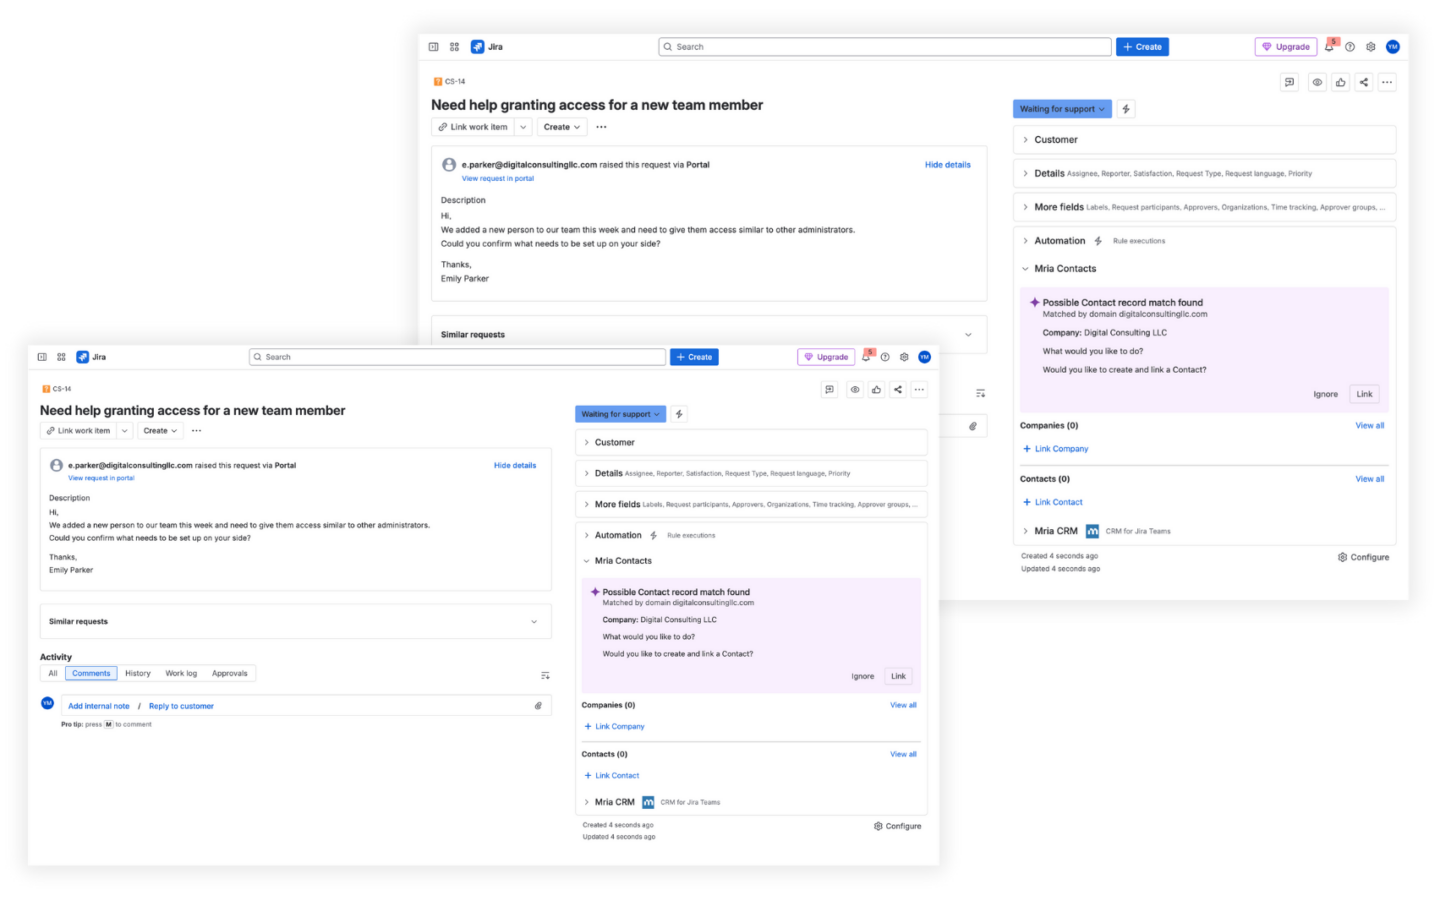Image resolution: width=1440 pixels, height=901 pixels.
Task: Select the Approvals tab
Action: coord(230,673)
